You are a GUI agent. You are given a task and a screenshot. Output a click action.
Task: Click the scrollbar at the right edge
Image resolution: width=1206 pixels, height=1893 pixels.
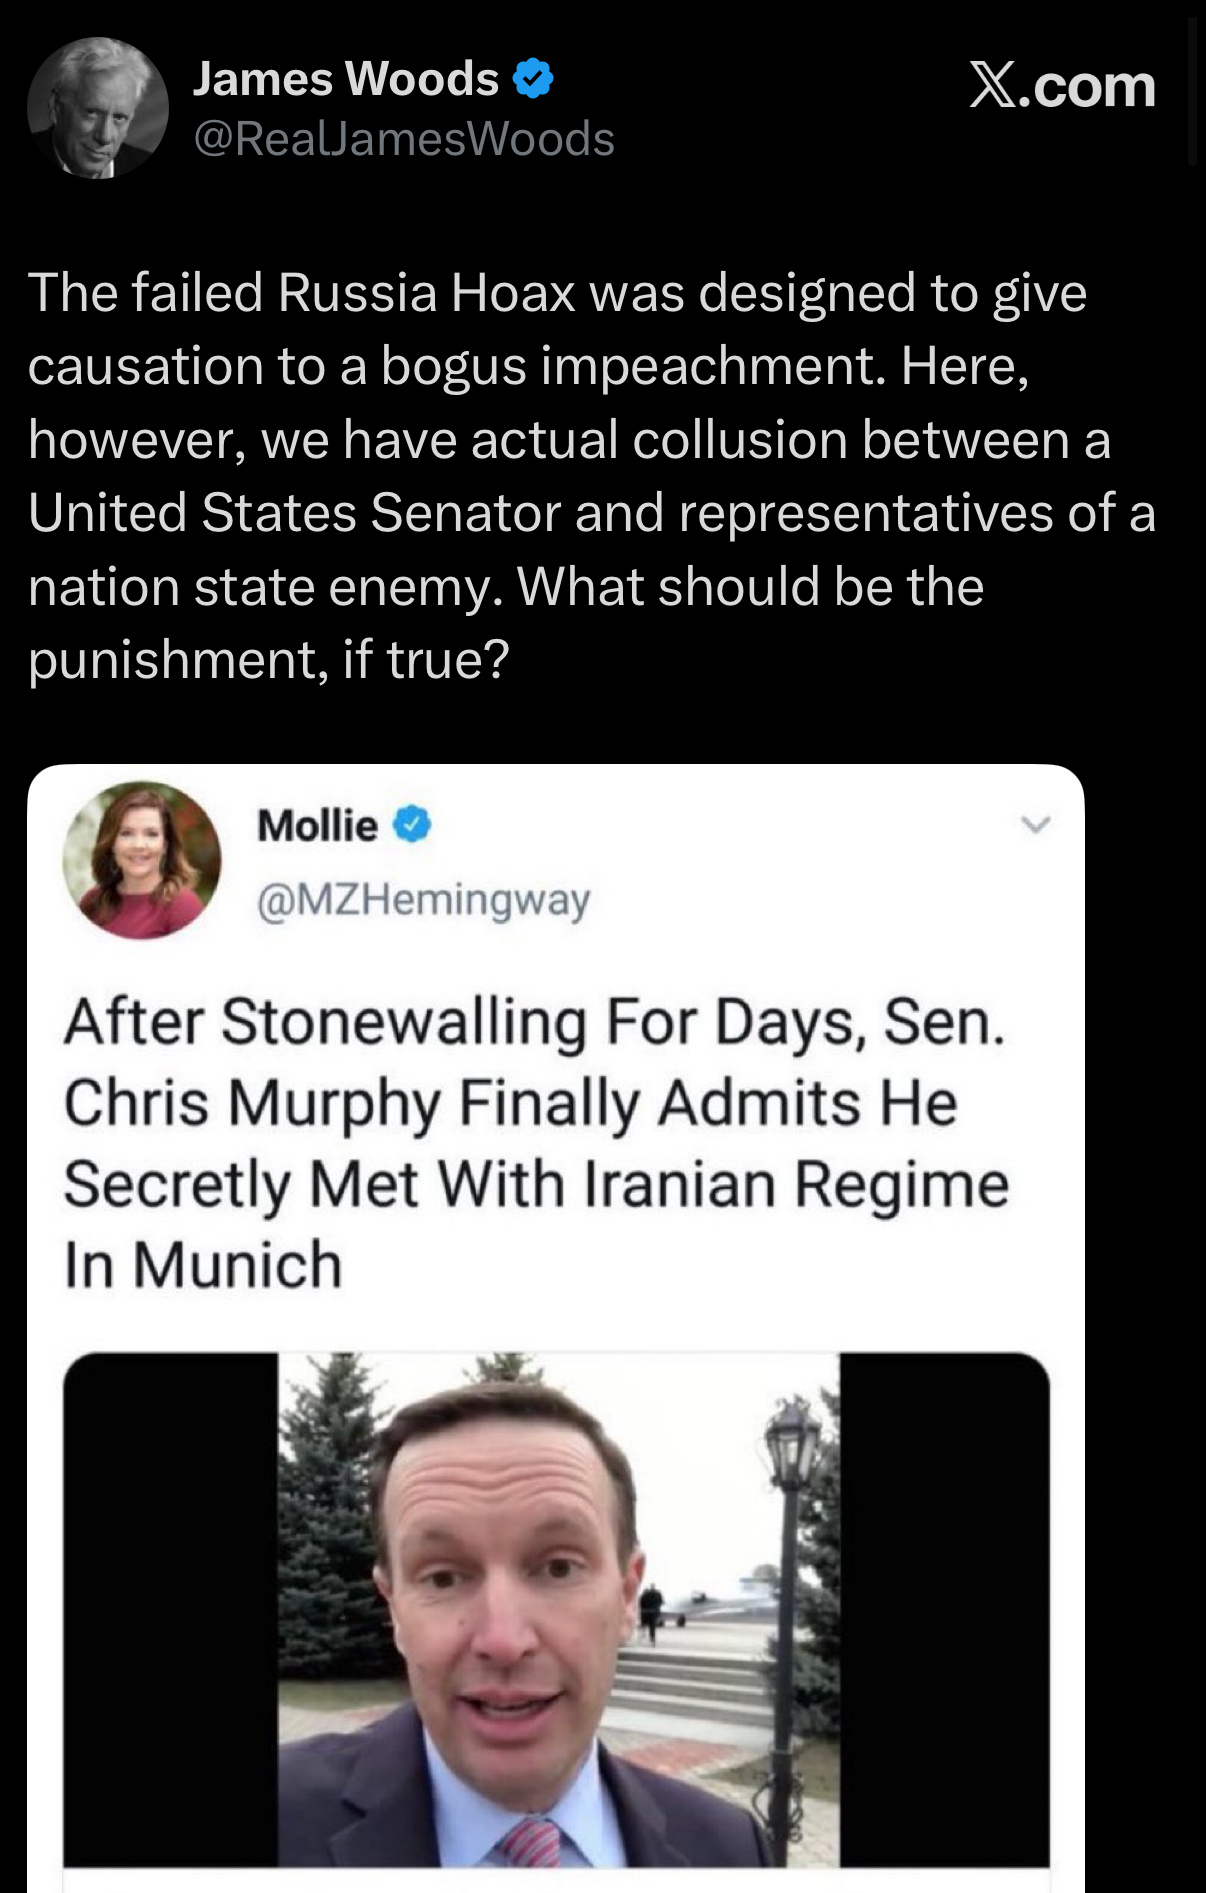pyautogui.click(x=1191, y=90)
